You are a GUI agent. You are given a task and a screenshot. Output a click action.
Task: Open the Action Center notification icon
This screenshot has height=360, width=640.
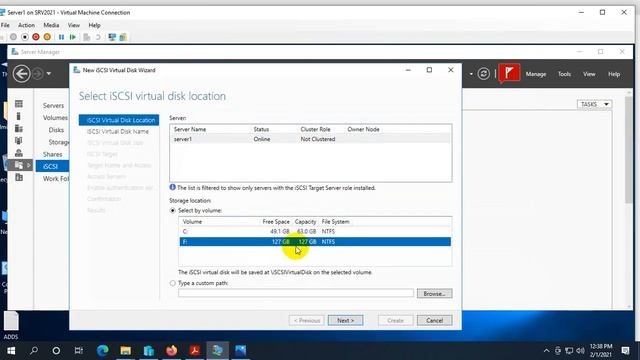(x=626, y=351)
